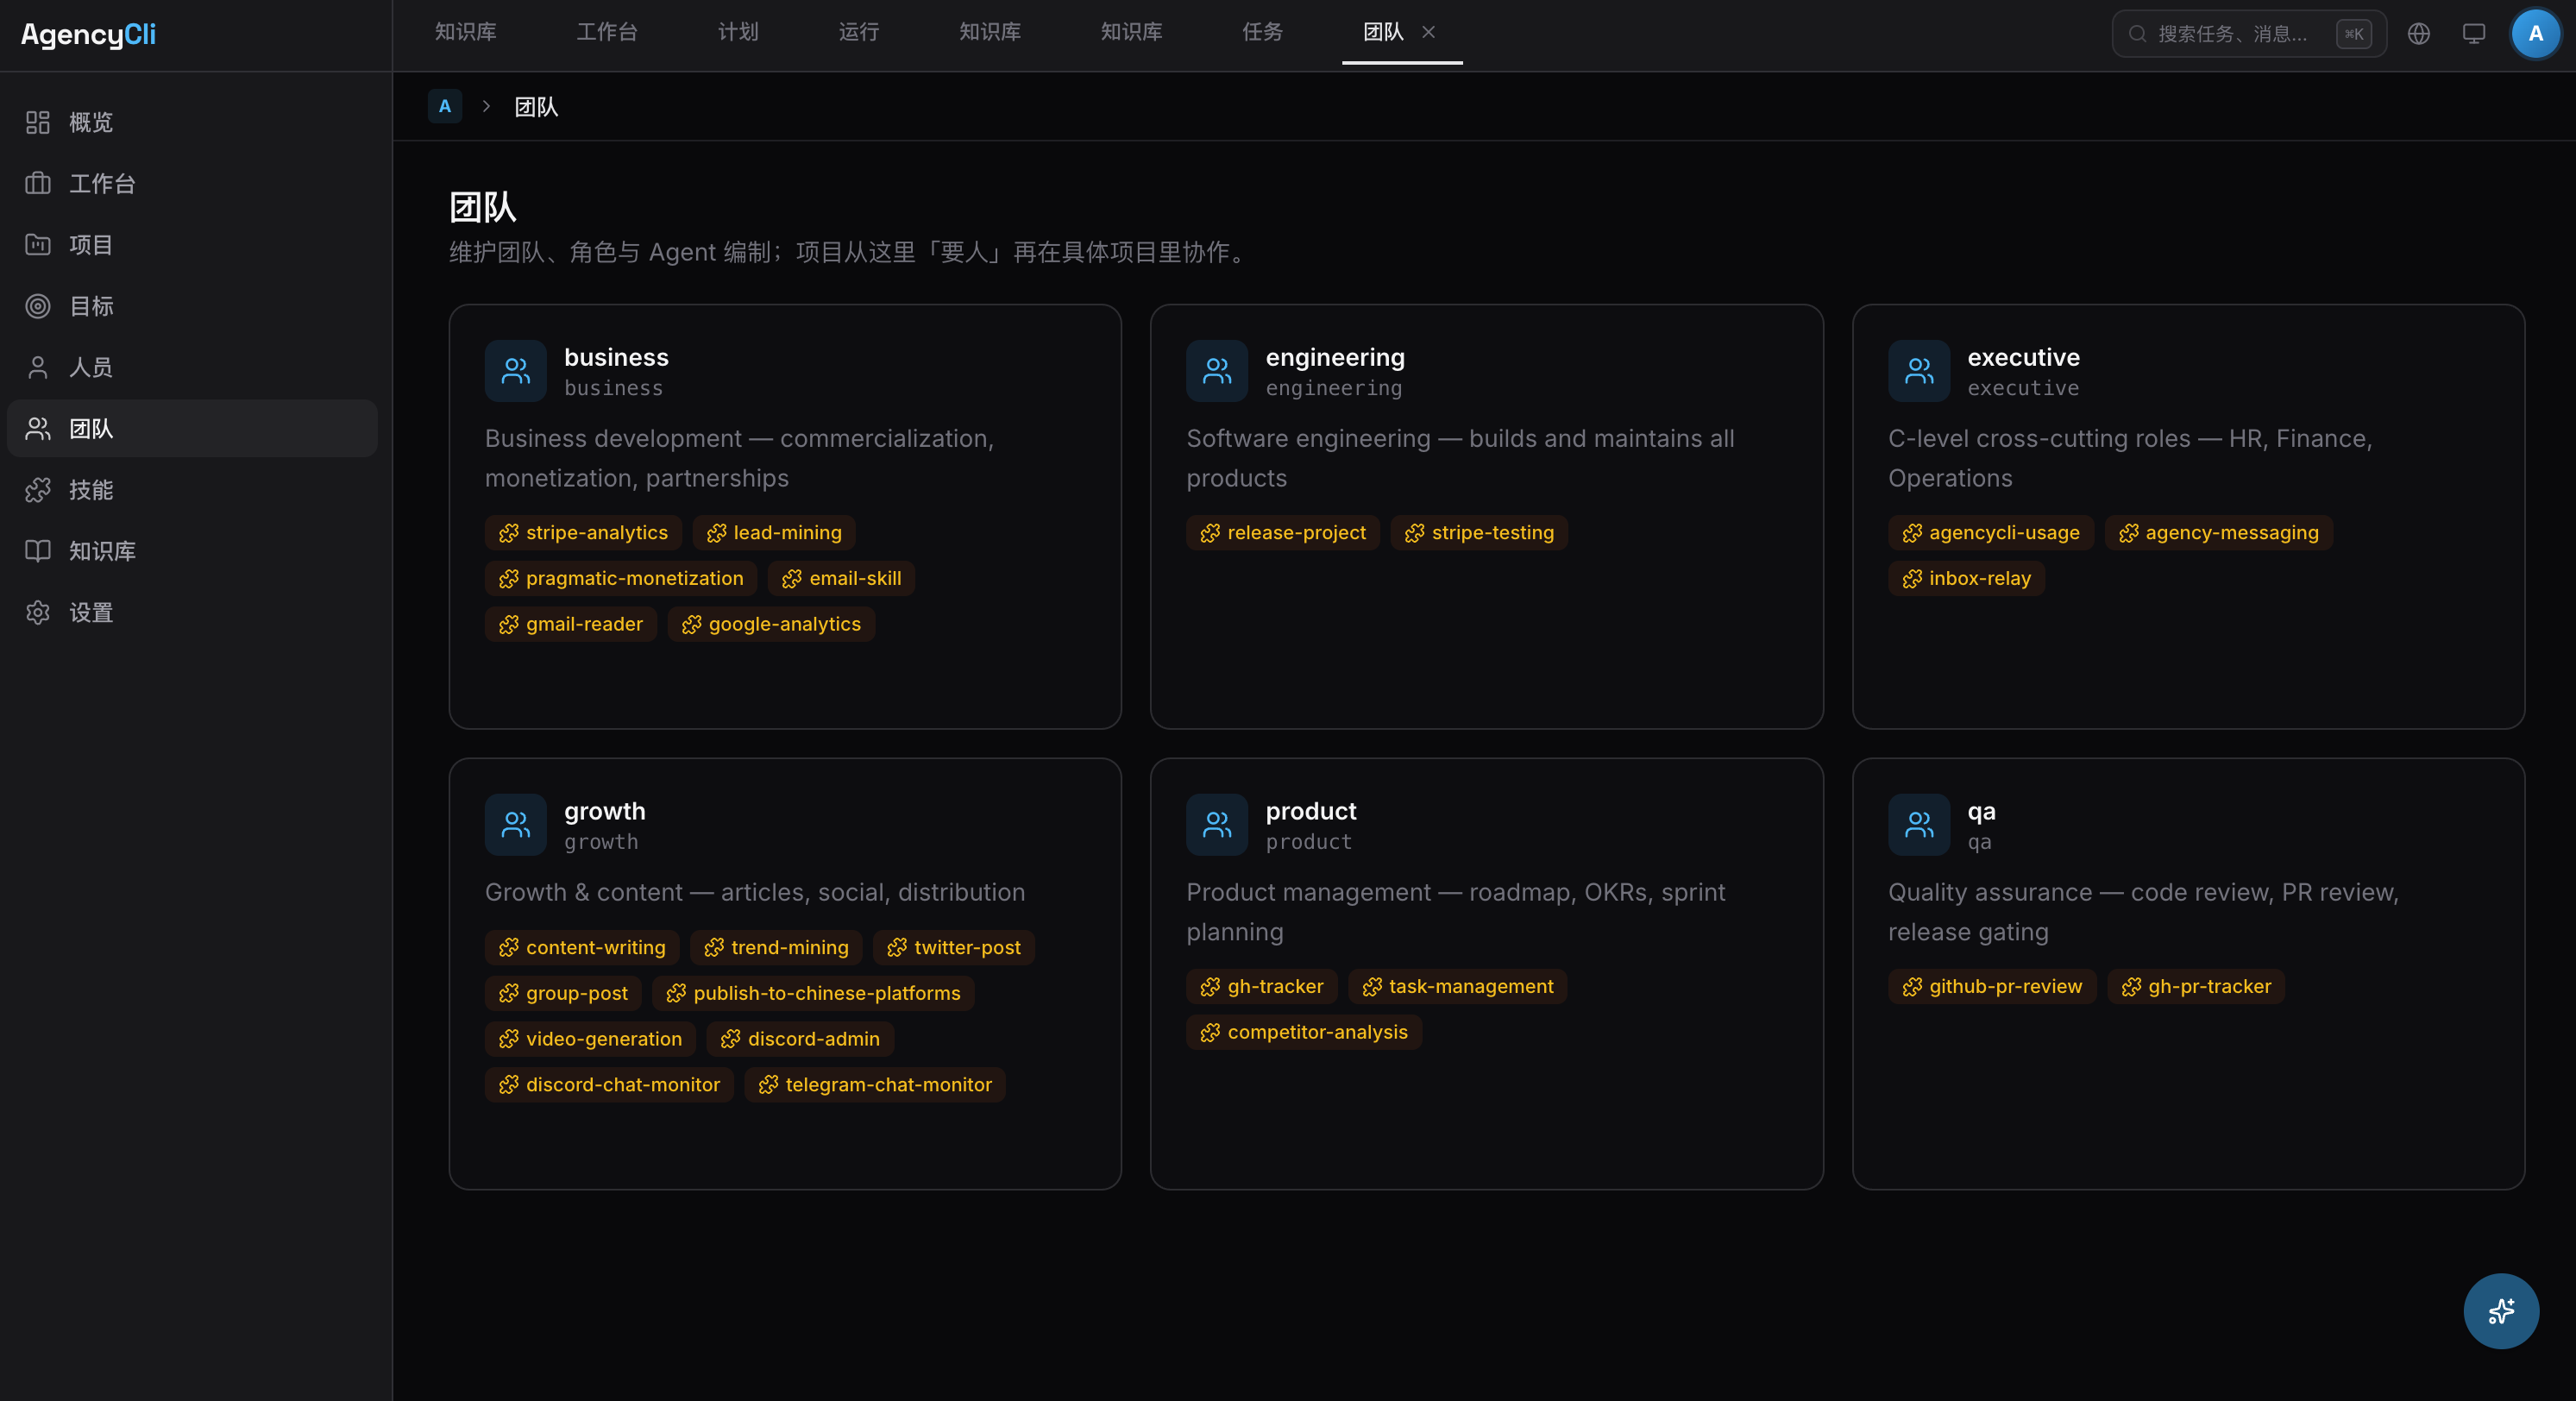
Task: Click the publish-to-chinese-platforms skill tag
Action: coord(813,993)
